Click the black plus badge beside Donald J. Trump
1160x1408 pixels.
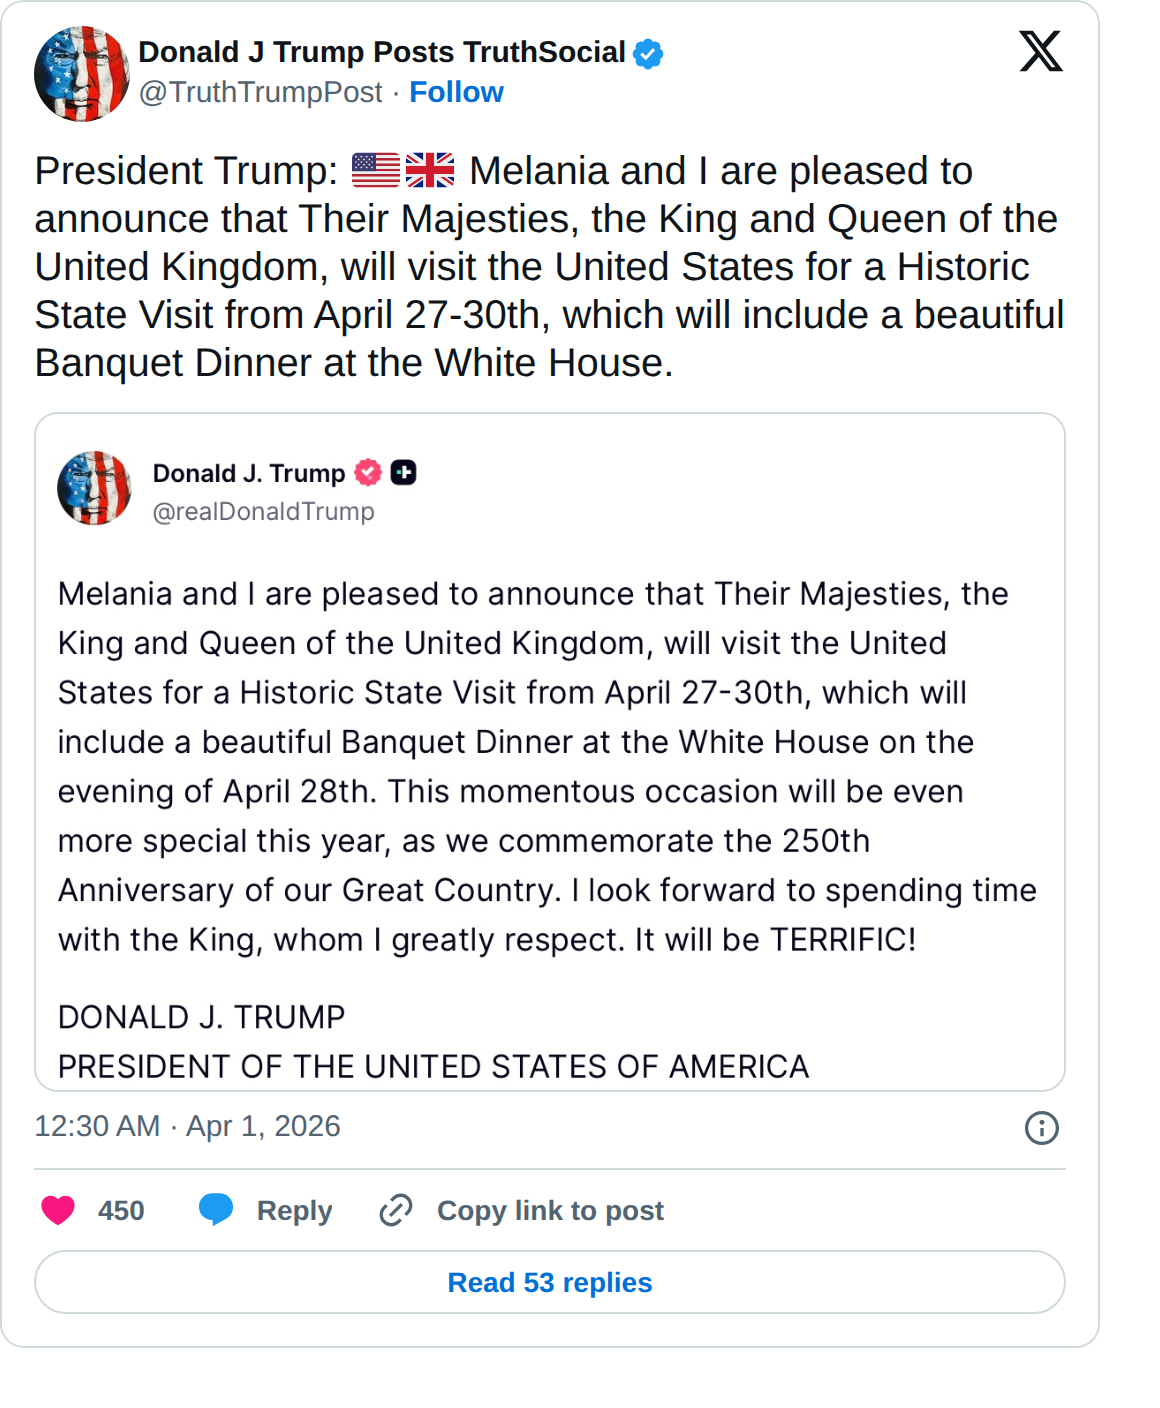[x=403, y=472]
